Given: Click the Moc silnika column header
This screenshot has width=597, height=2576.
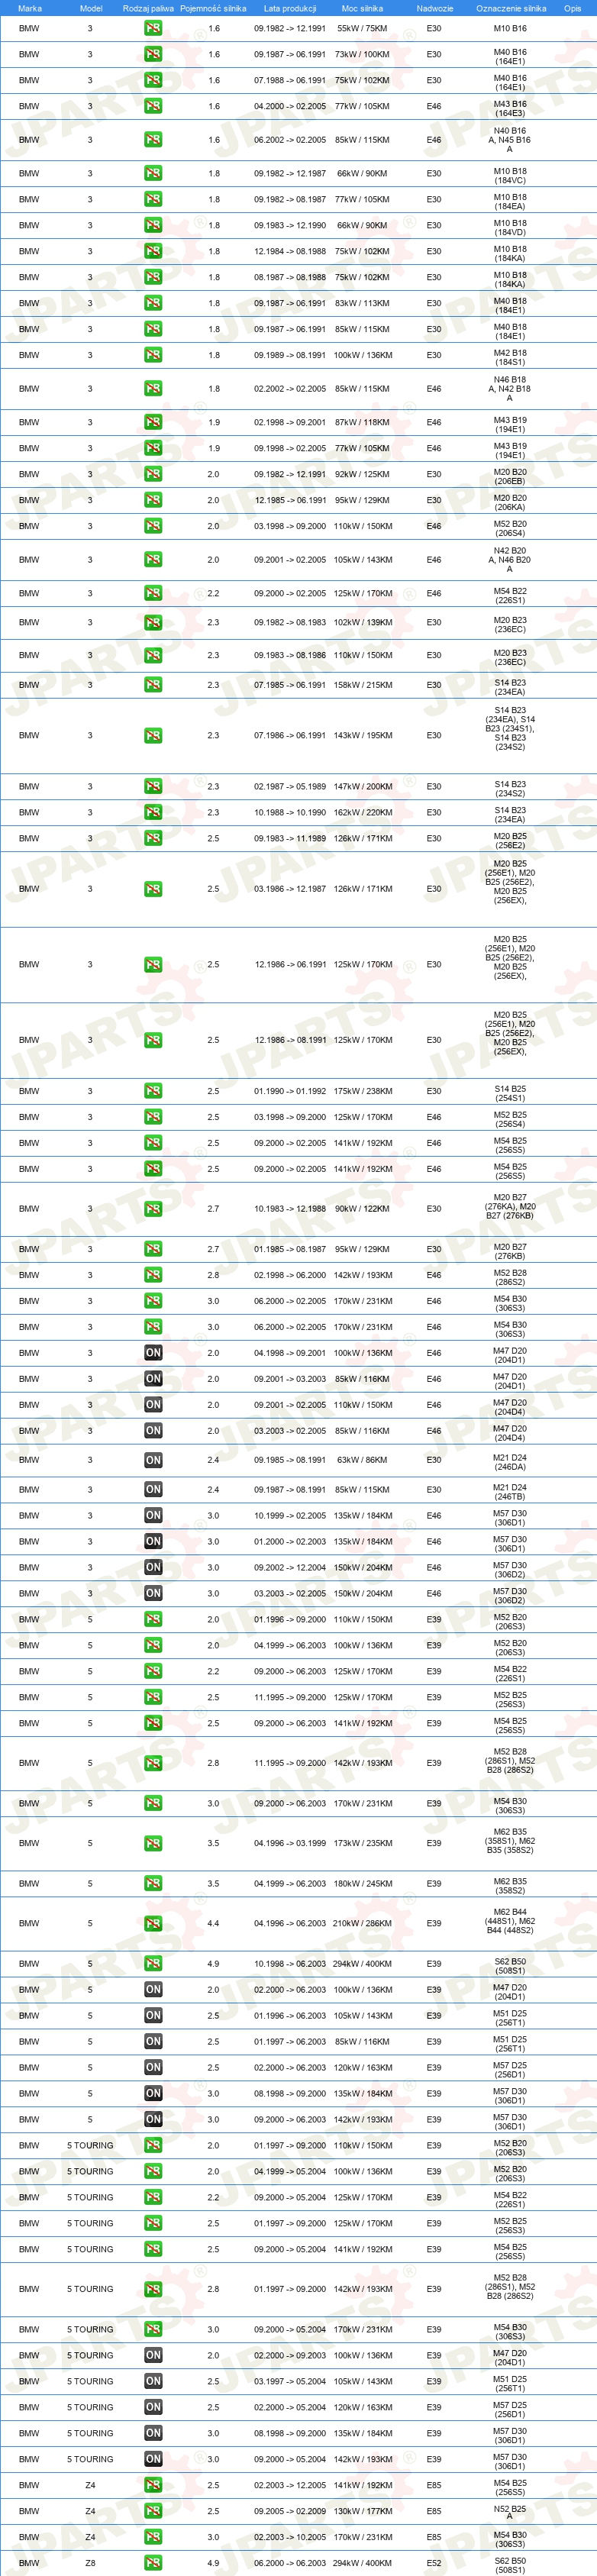Looking at the screenshot, I should pyautogui.click(x=362, y=8).
